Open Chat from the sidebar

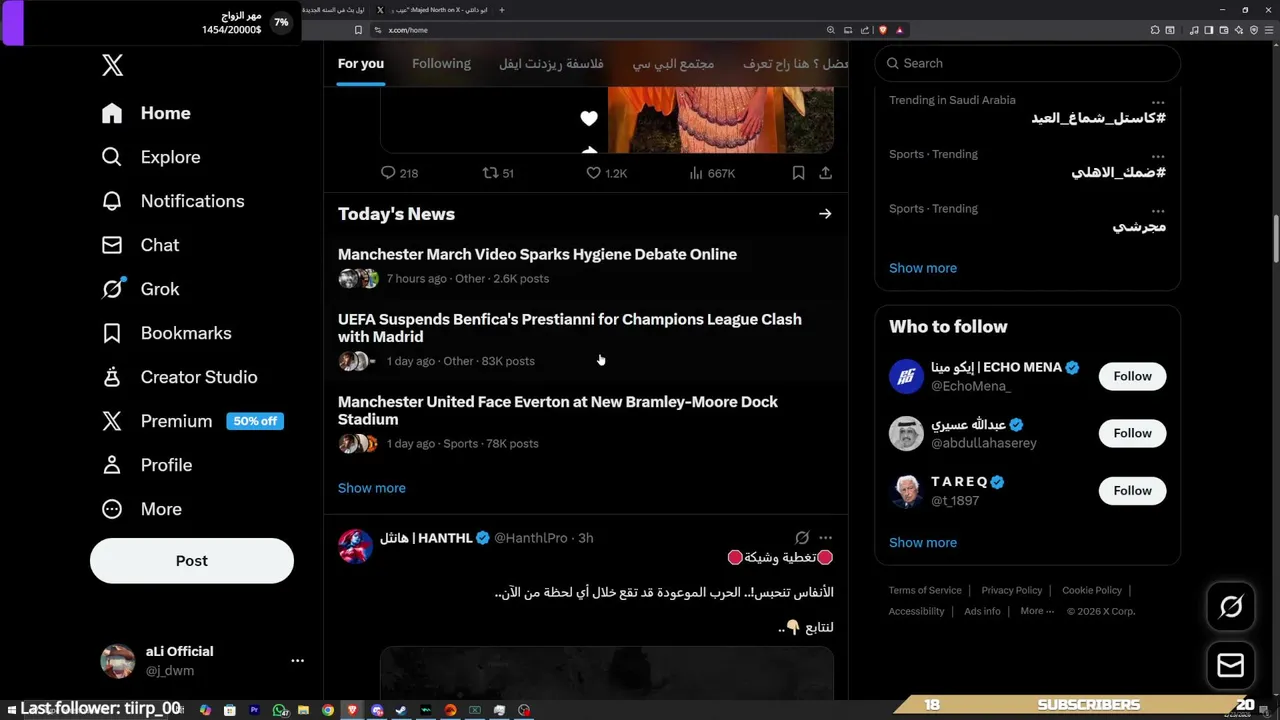point(140,245)
